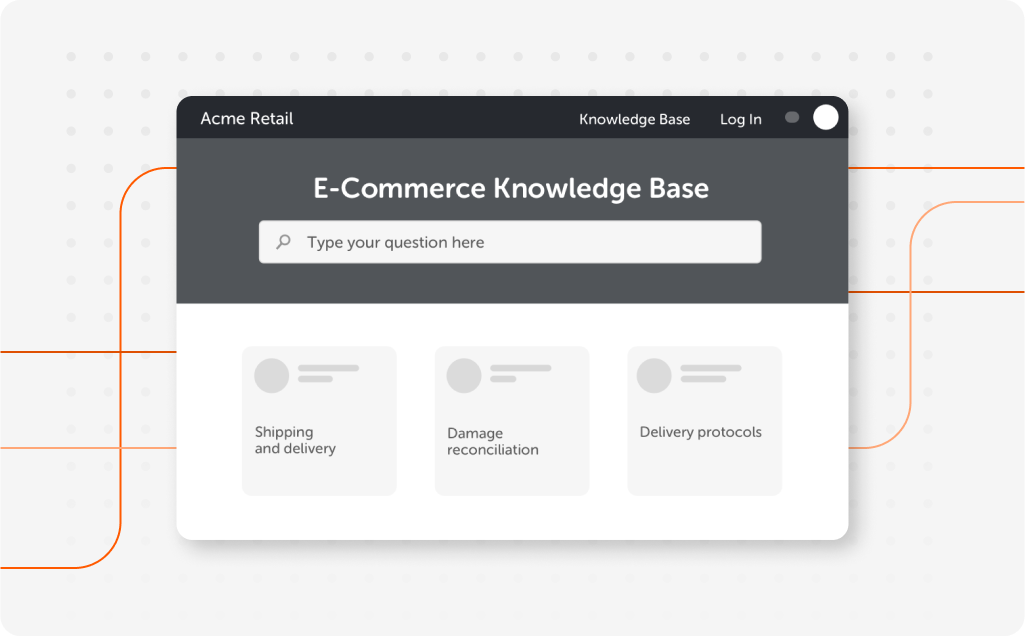Go to the Acme Retail home via navbar
The width and height of the screenshot is (1025, 636).
246,118
